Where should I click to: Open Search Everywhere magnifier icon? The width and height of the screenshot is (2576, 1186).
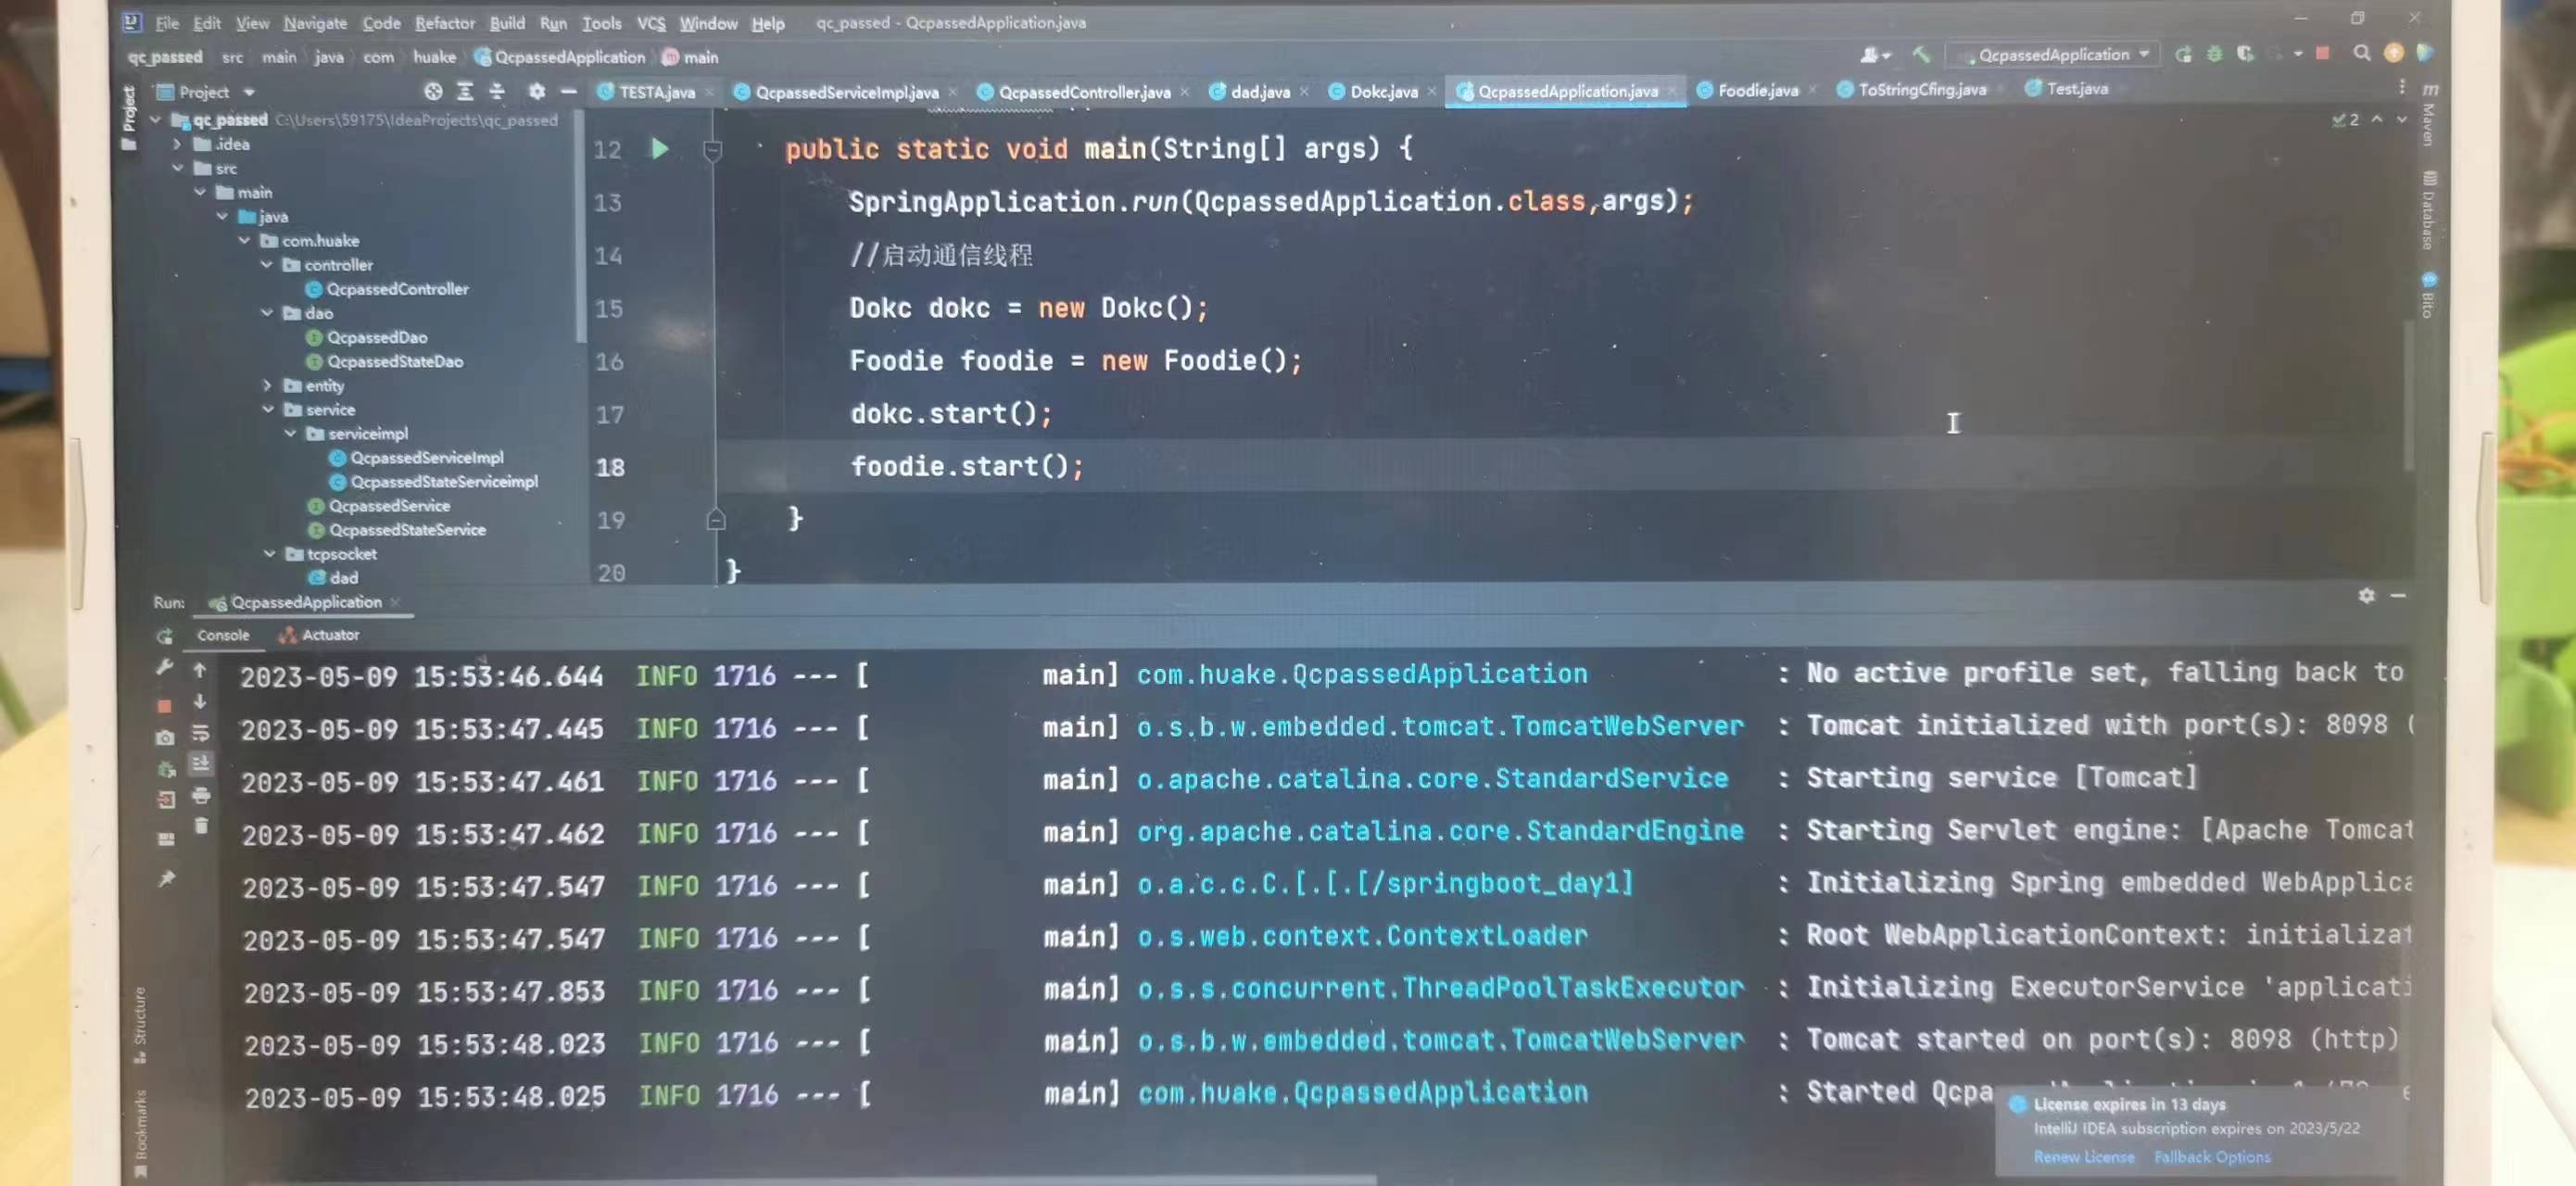(2361, 53)
